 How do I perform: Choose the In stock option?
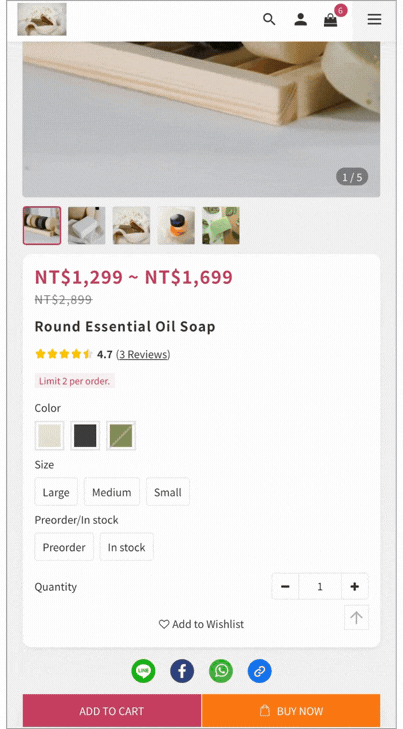pyautogui.click(x=126, y=547)
